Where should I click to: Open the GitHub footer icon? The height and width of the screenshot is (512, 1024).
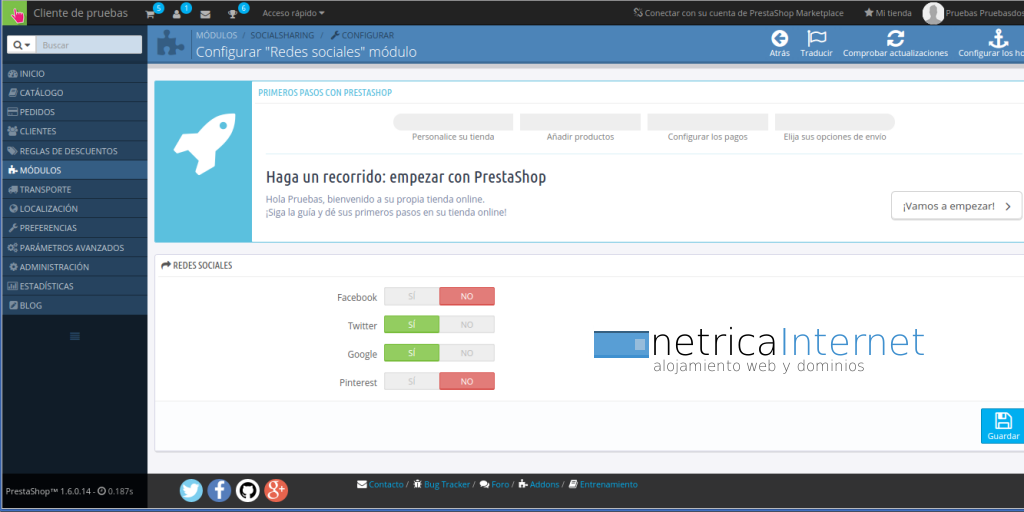(248, 490)
